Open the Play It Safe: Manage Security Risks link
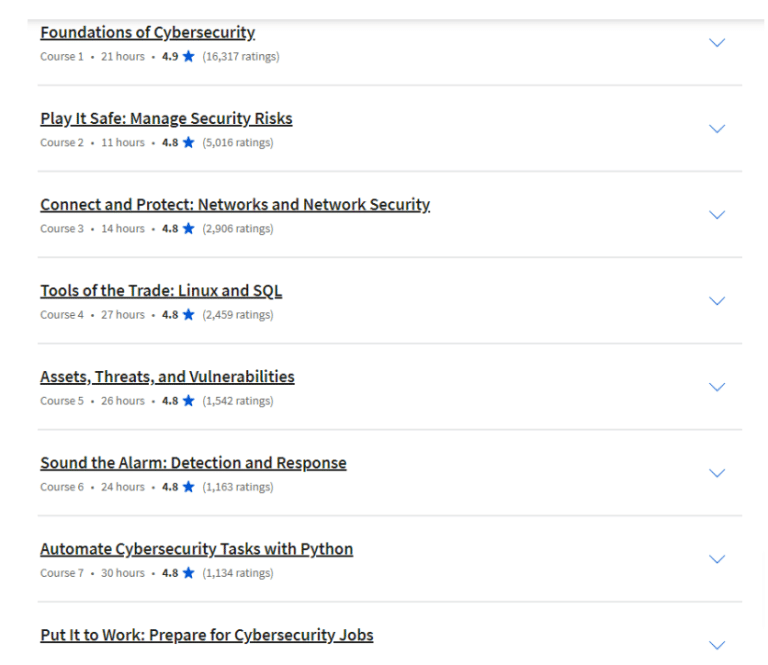Screen dimensions: 768x665 coord(166,119)
